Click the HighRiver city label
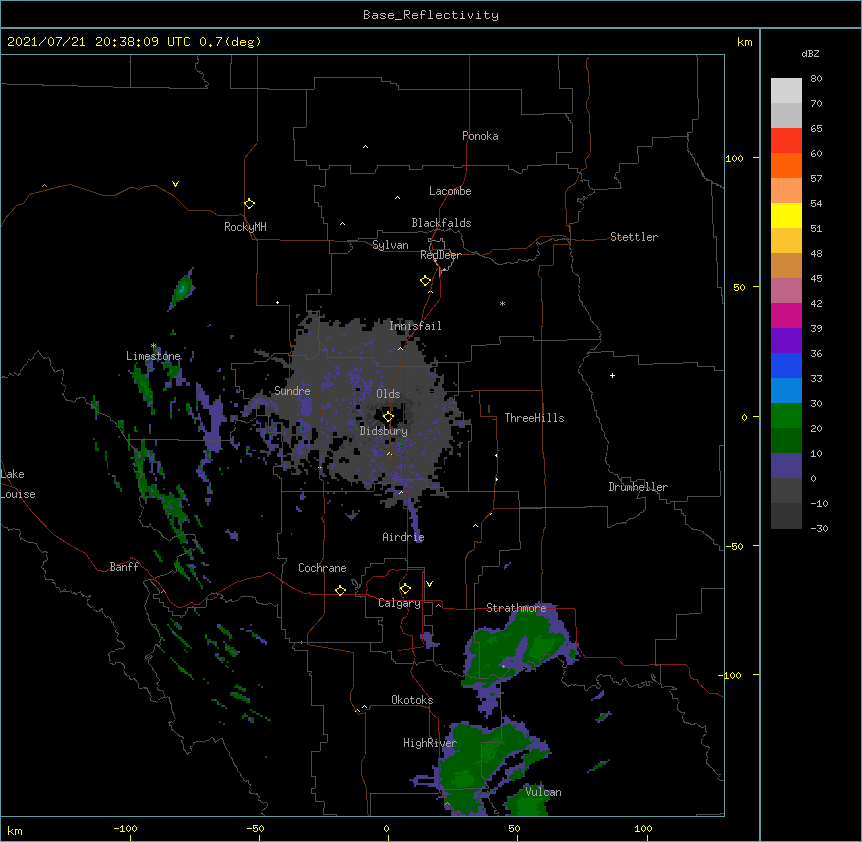Screen dimensions: 862x842 tap(430, 743)
